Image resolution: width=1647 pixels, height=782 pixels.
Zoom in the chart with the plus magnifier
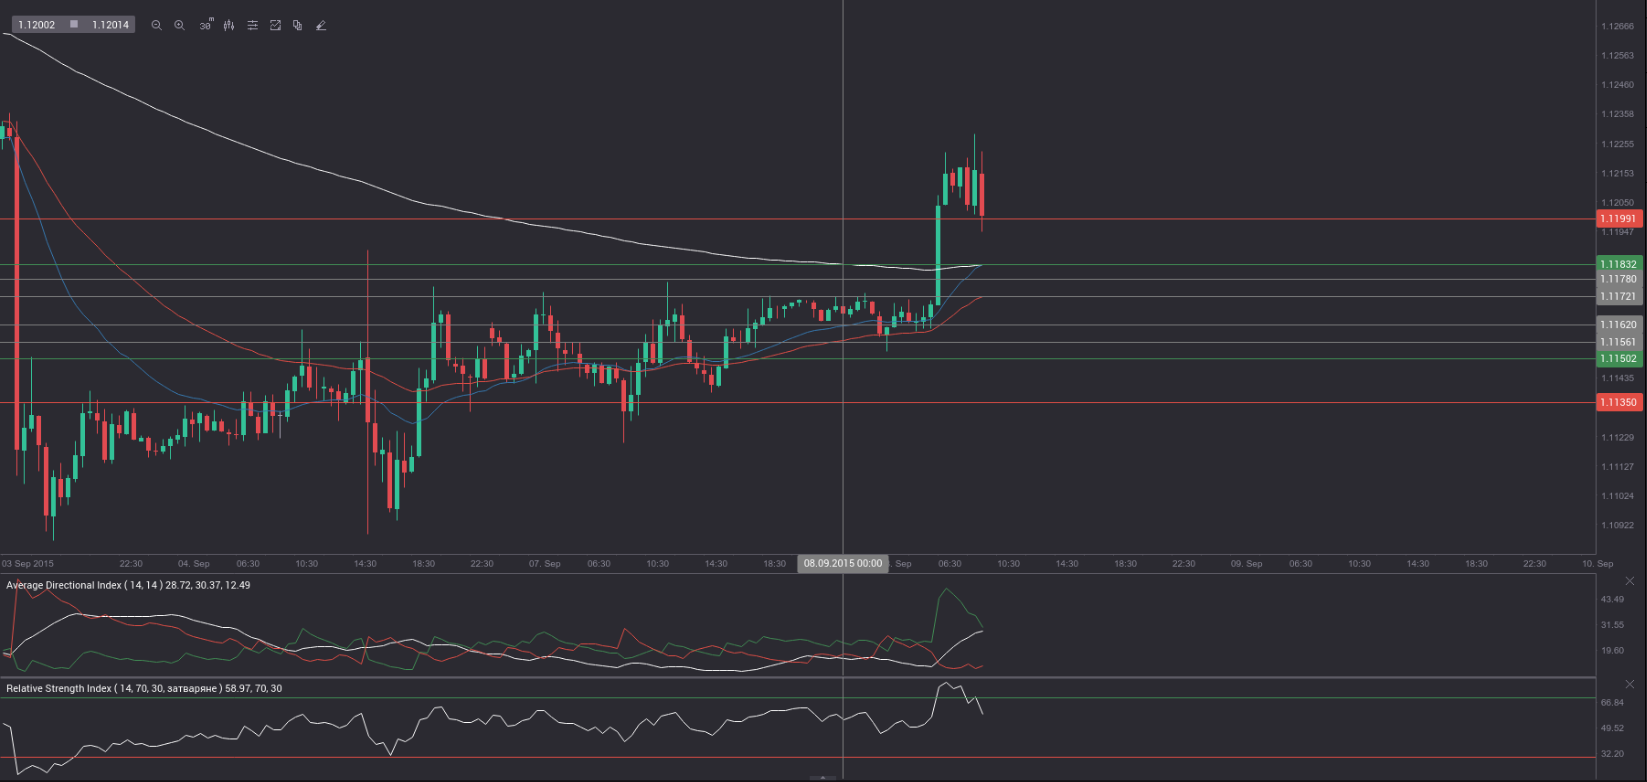(179, 25)
